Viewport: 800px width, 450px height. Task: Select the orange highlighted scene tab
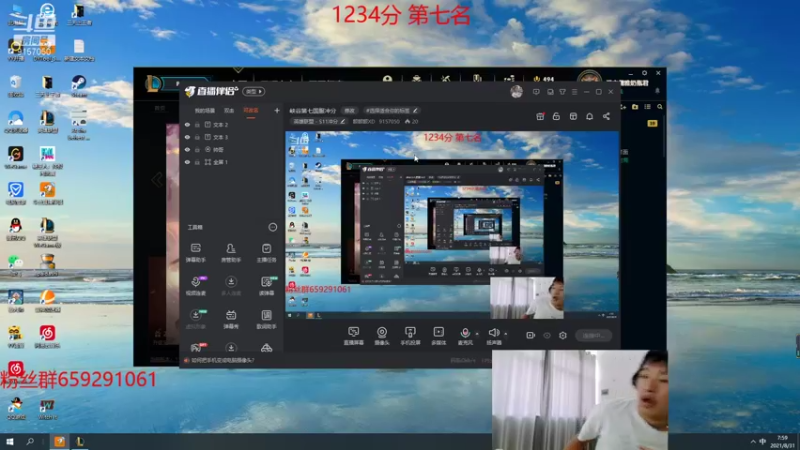click(251, 110)
